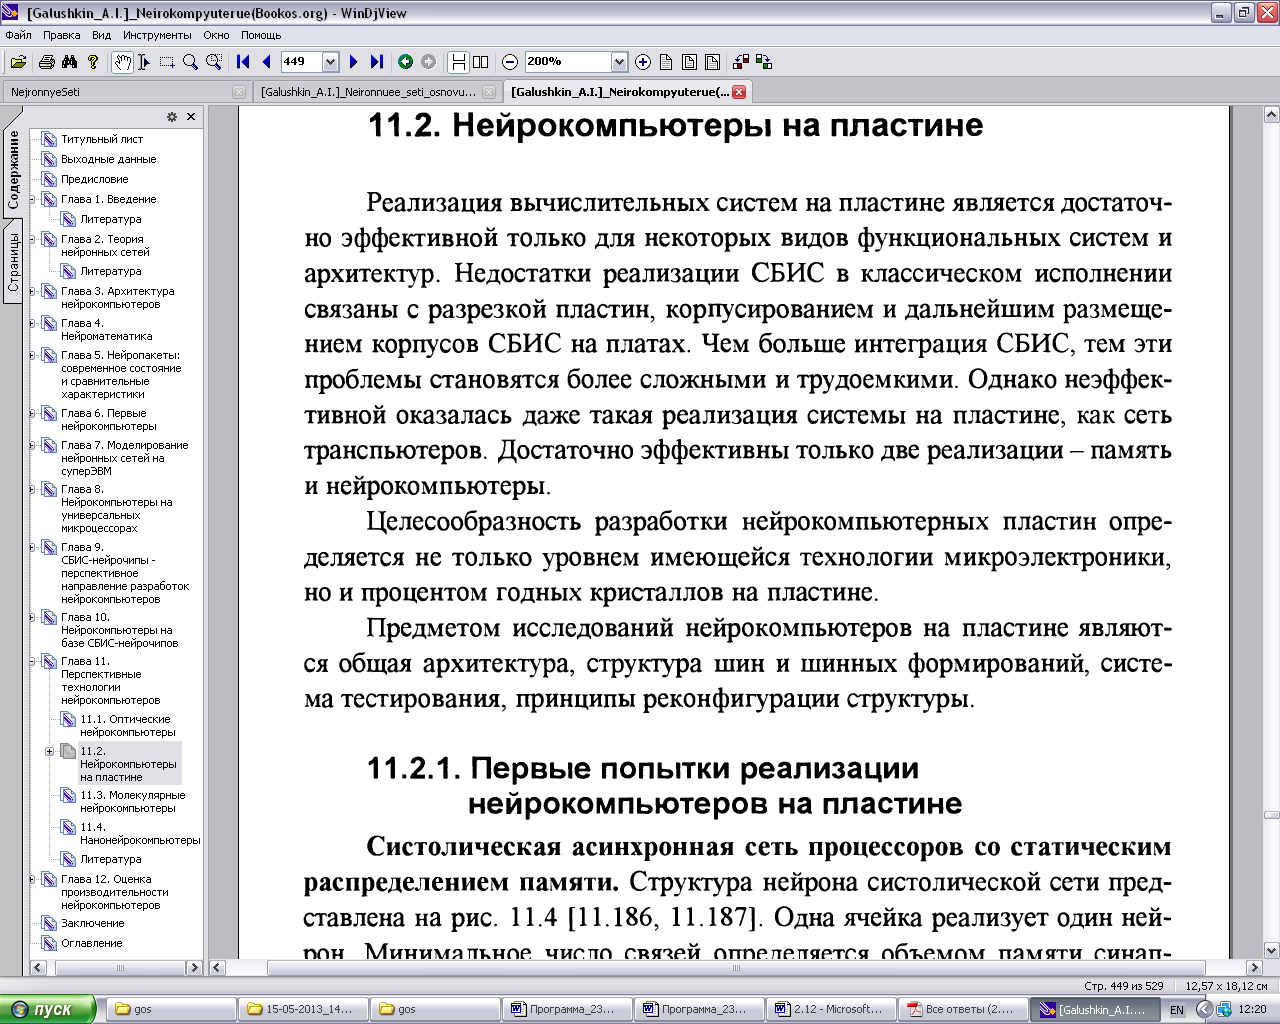Switch to facing pages layout

(481, 62)
